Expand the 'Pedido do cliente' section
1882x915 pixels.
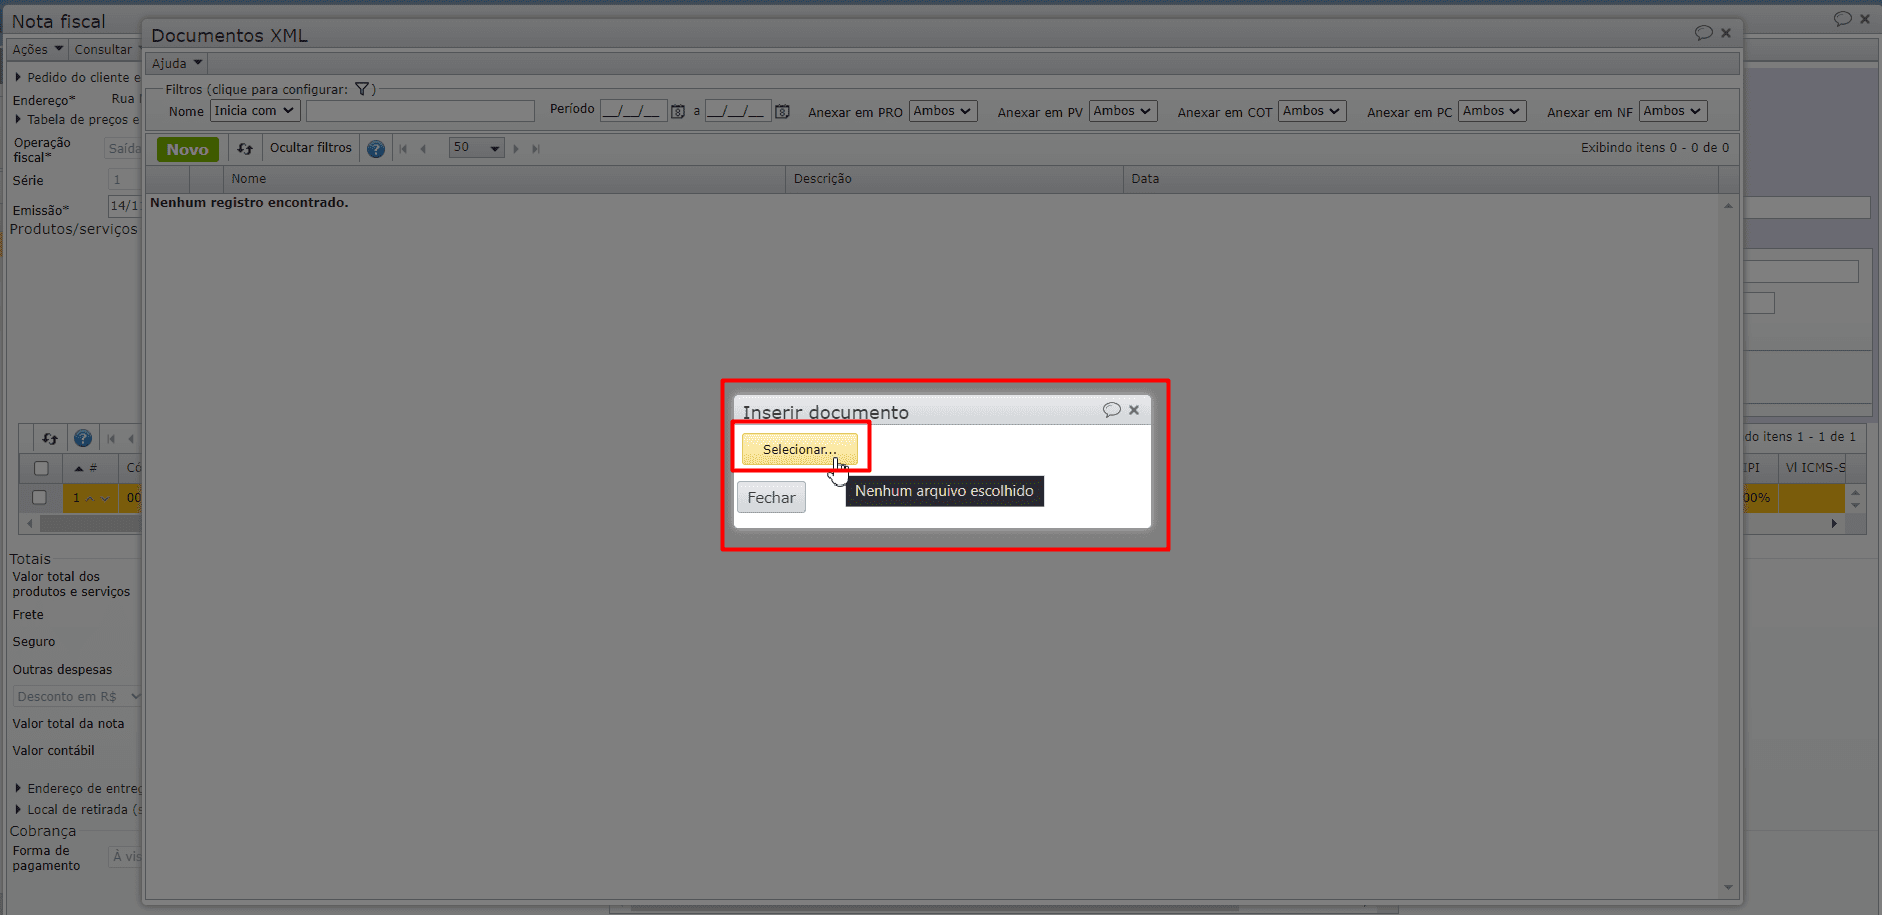coord(18,77)
